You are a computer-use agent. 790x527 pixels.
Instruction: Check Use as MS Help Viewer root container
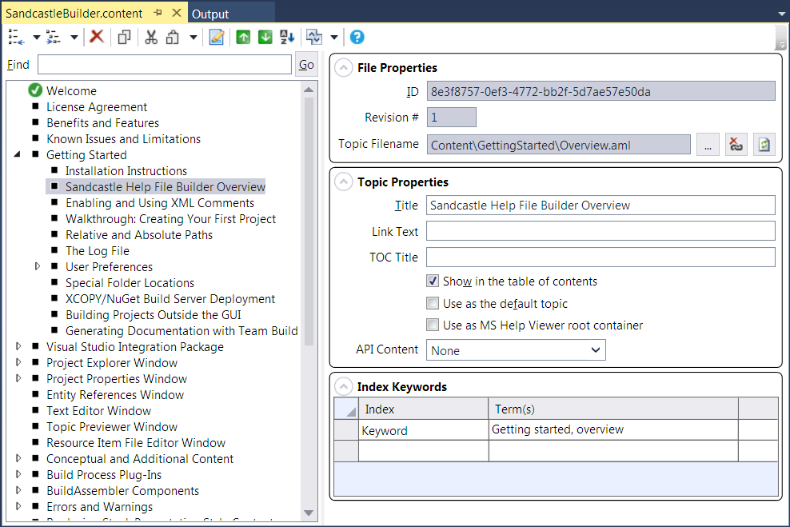click(432, 325)
